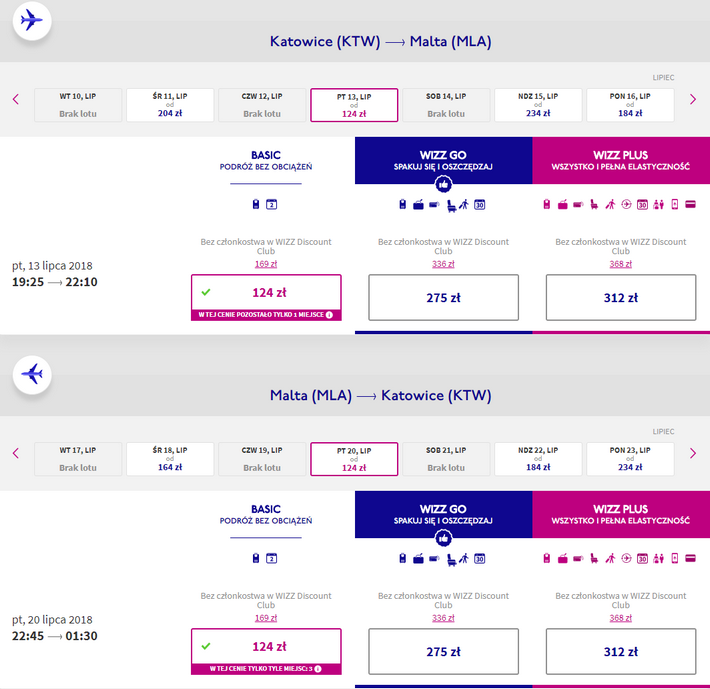
Task: Click outbound BASIC small cabin bag icon
Action: 256,204
